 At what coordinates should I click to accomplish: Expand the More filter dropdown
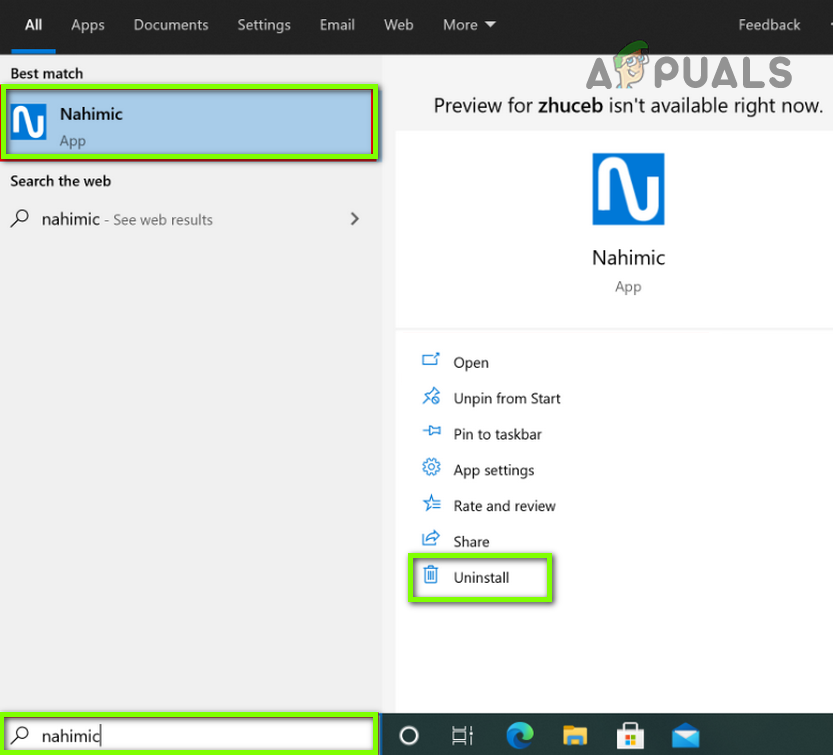pyautogui.click(x=469, y=25)
